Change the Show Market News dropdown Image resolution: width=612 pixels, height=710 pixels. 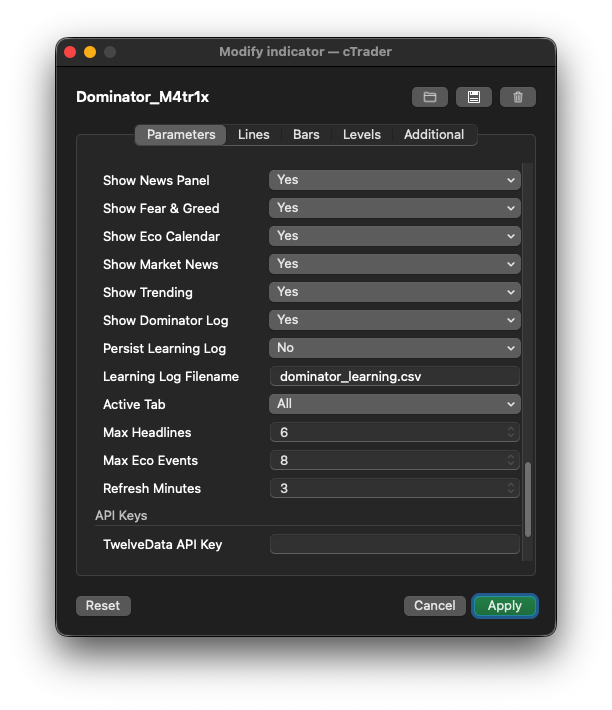(x=395, y=264)
